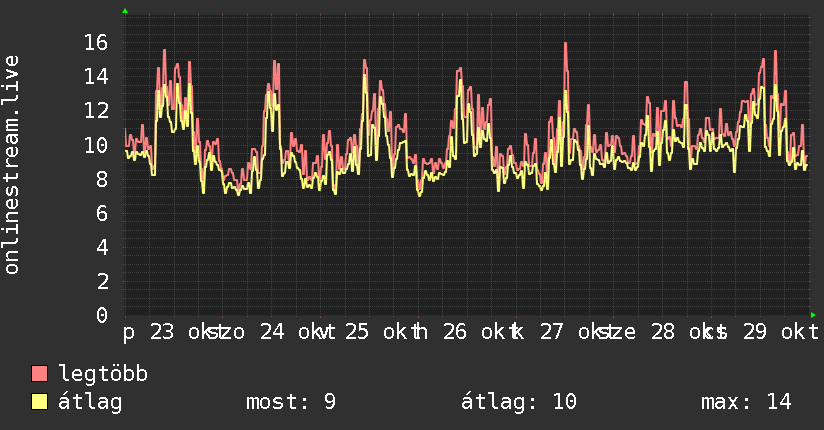Click y-axis label 12
This screenshot has height=430, width=824.
point(96,110)
